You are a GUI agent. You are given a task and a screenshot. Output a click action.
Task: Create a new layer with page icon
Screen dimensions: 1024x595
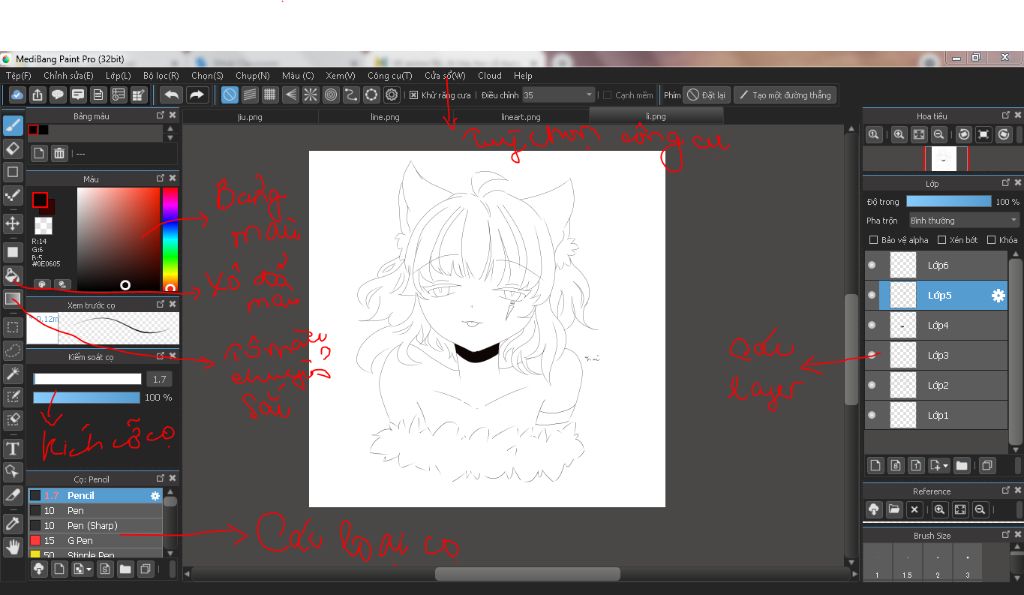[x=875, y=465]
